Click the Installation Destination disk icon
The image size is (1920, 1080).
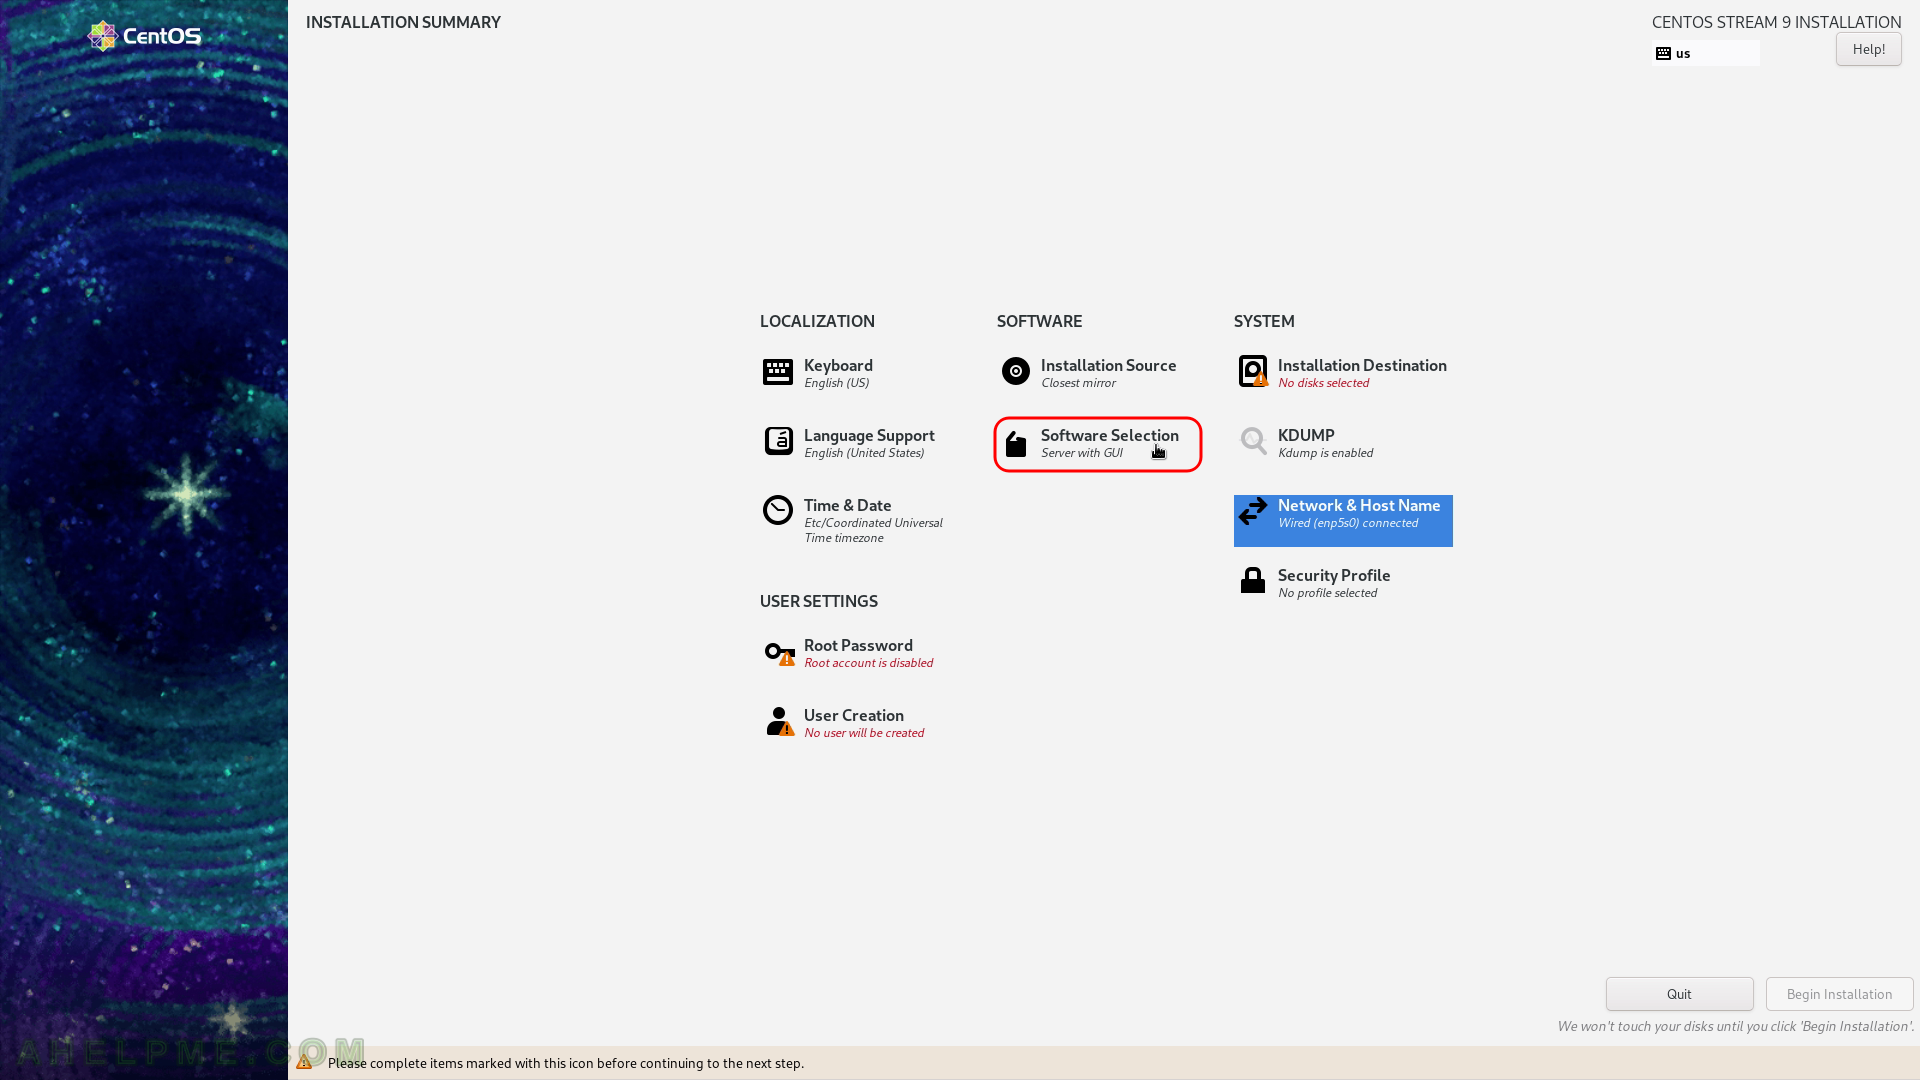coord(1253,371)
